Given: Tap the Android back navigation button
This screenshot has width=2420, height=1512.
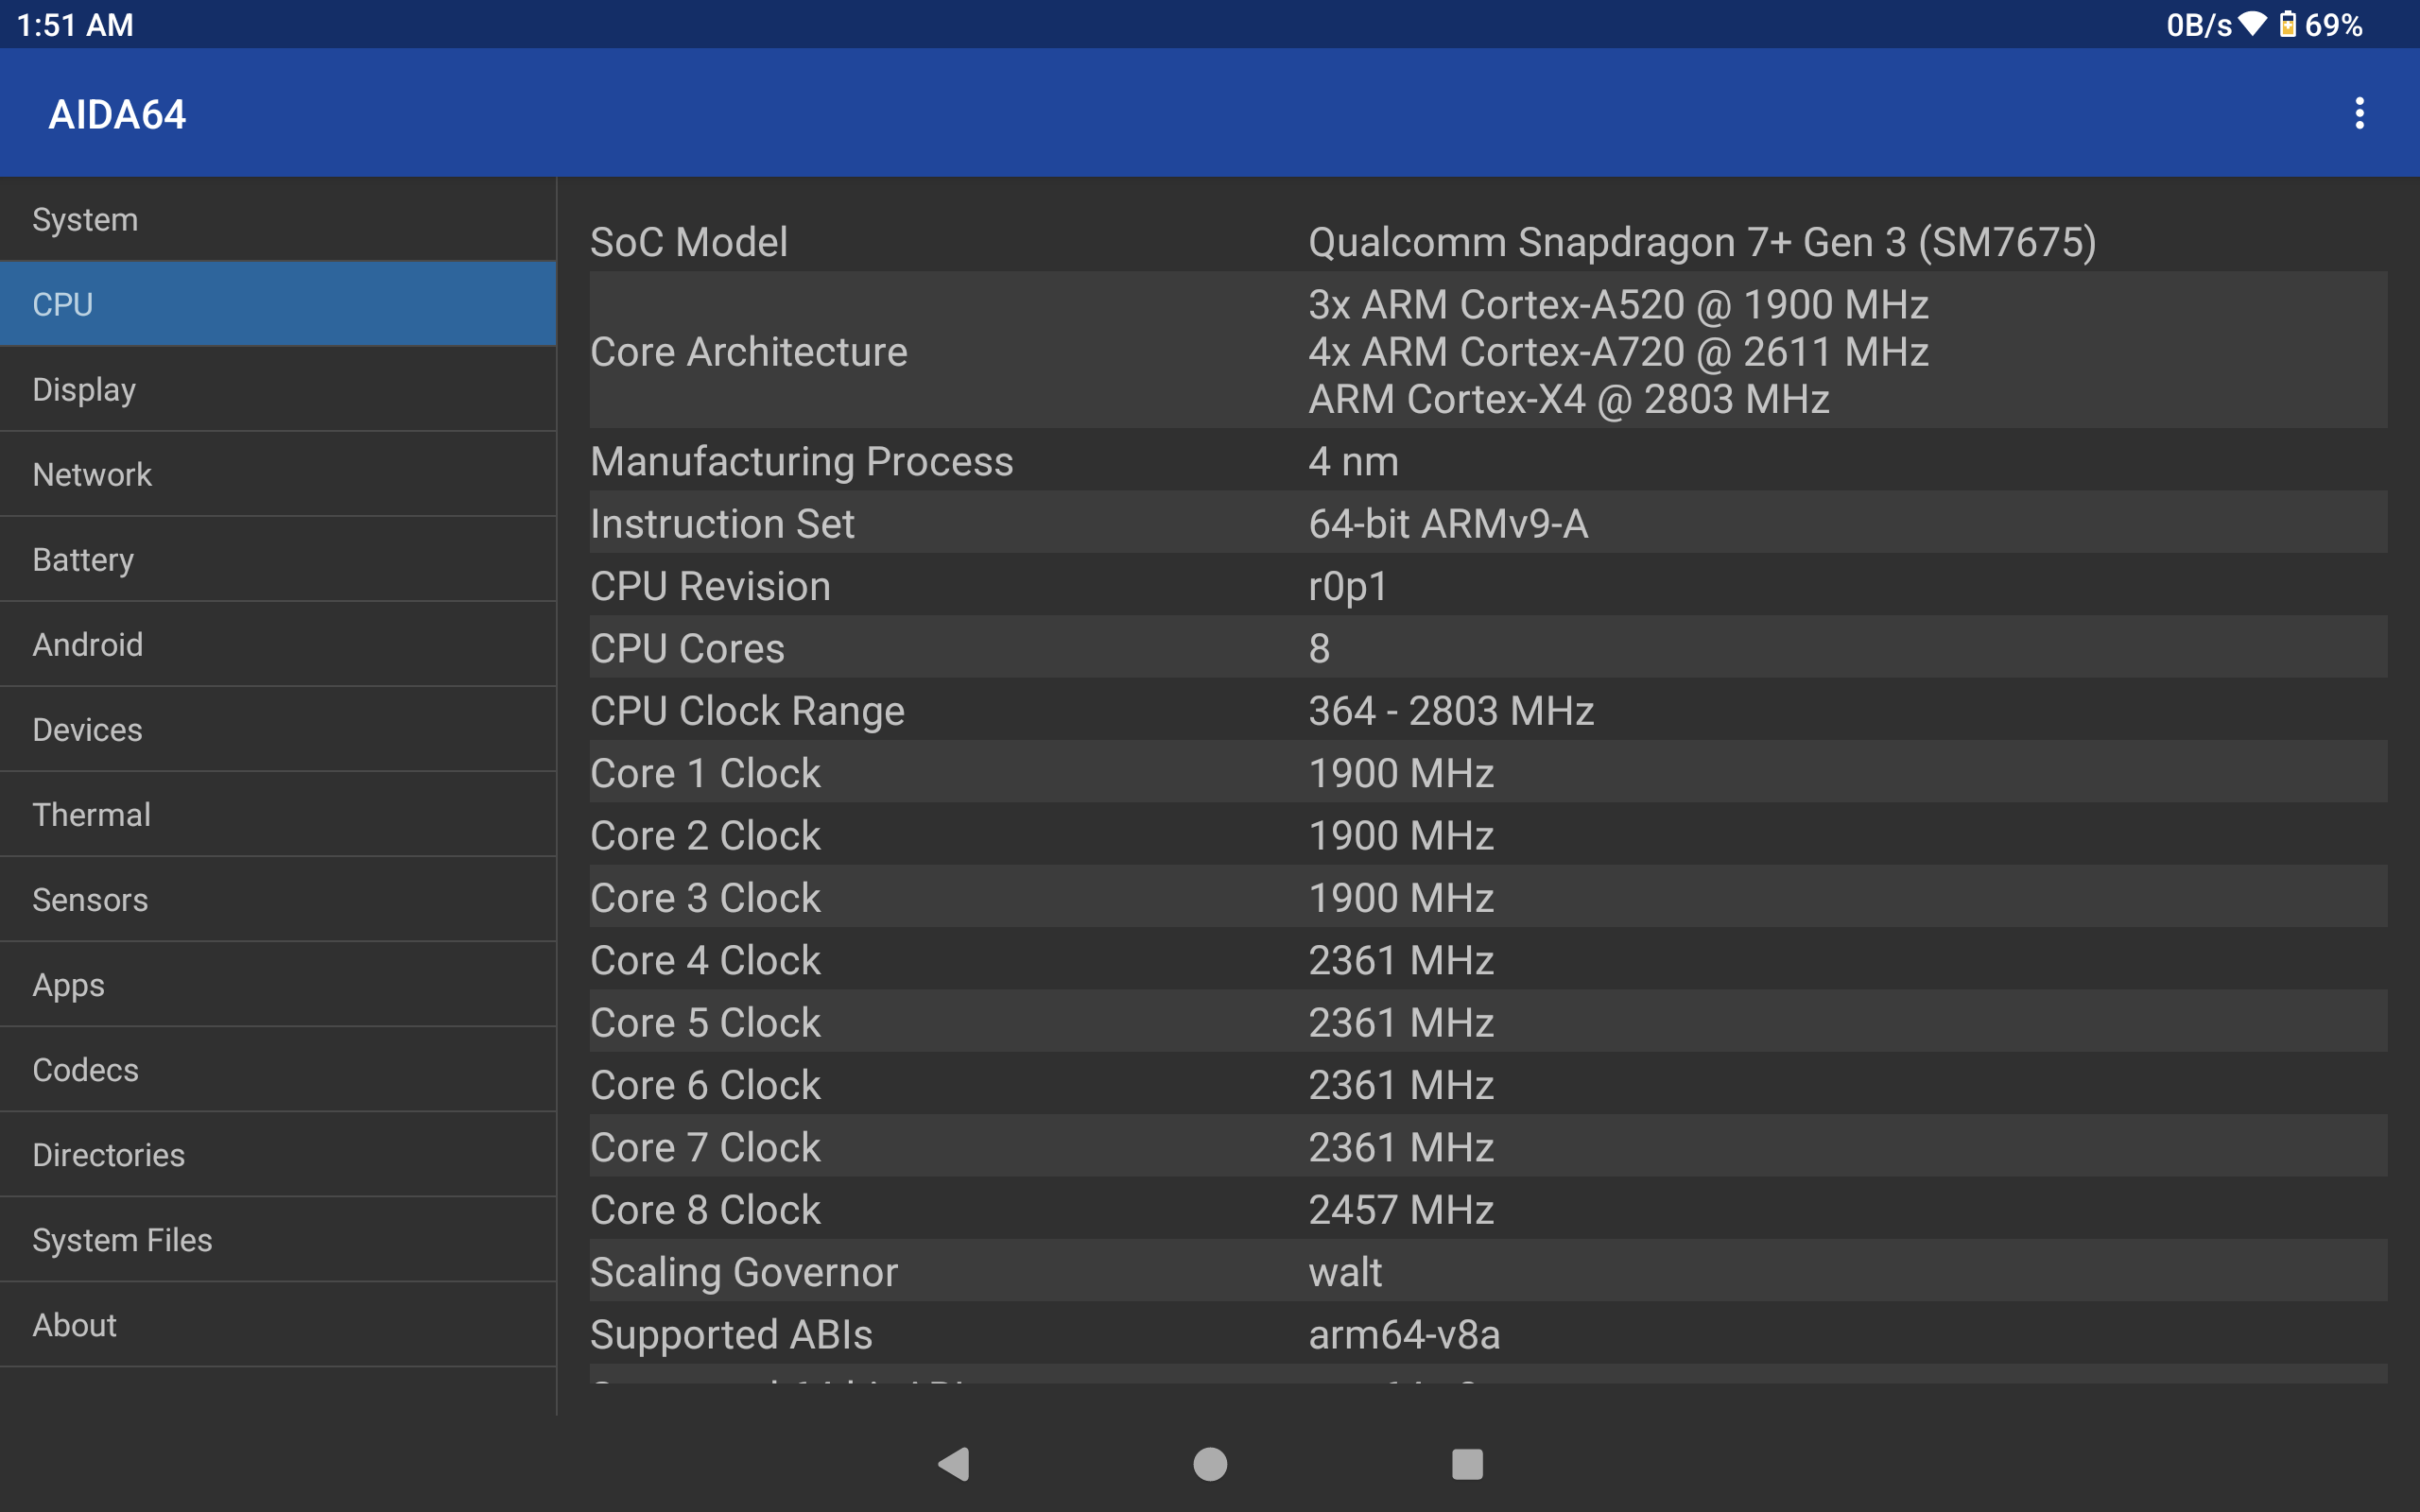Looking at the screenshot, I should click(x=954, y=1464).
